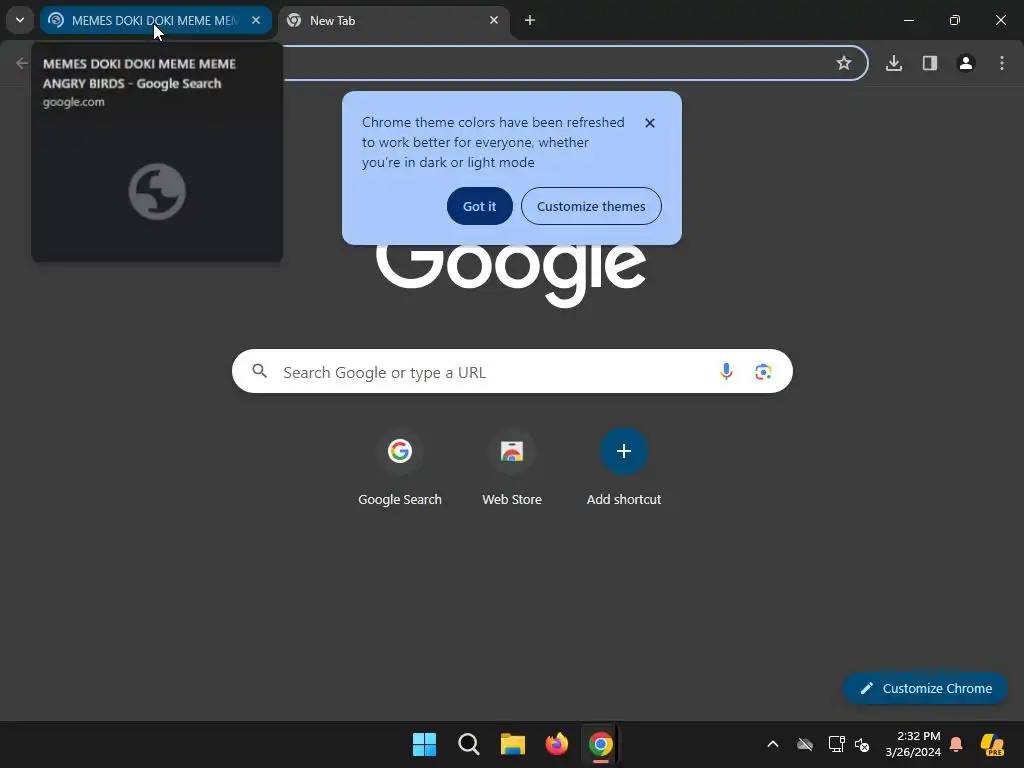Viewport: 1024px width, 768px height.
Task: Launch Firefox from the taskbar
Action: click(556, 744)
